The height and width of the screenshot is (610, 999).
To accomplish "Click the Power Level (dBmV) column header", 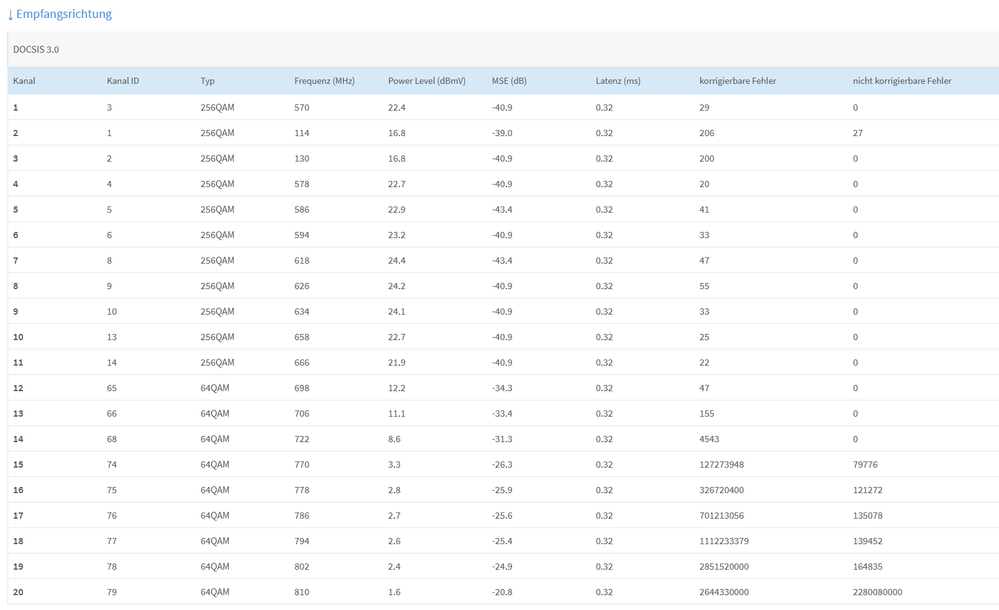I will click(427, 81).
